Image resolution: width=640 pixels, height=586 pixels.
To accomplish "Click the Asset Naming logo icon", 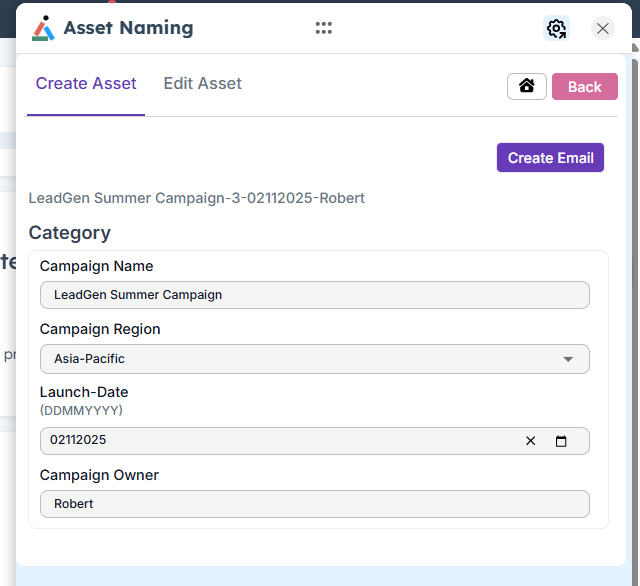I will tap(43, 28).
